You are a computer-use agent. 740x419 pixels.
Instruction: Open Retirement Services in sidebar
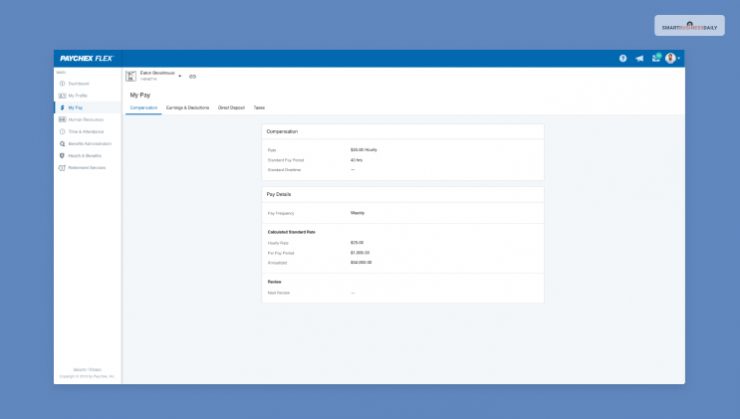tap(87, 167)
